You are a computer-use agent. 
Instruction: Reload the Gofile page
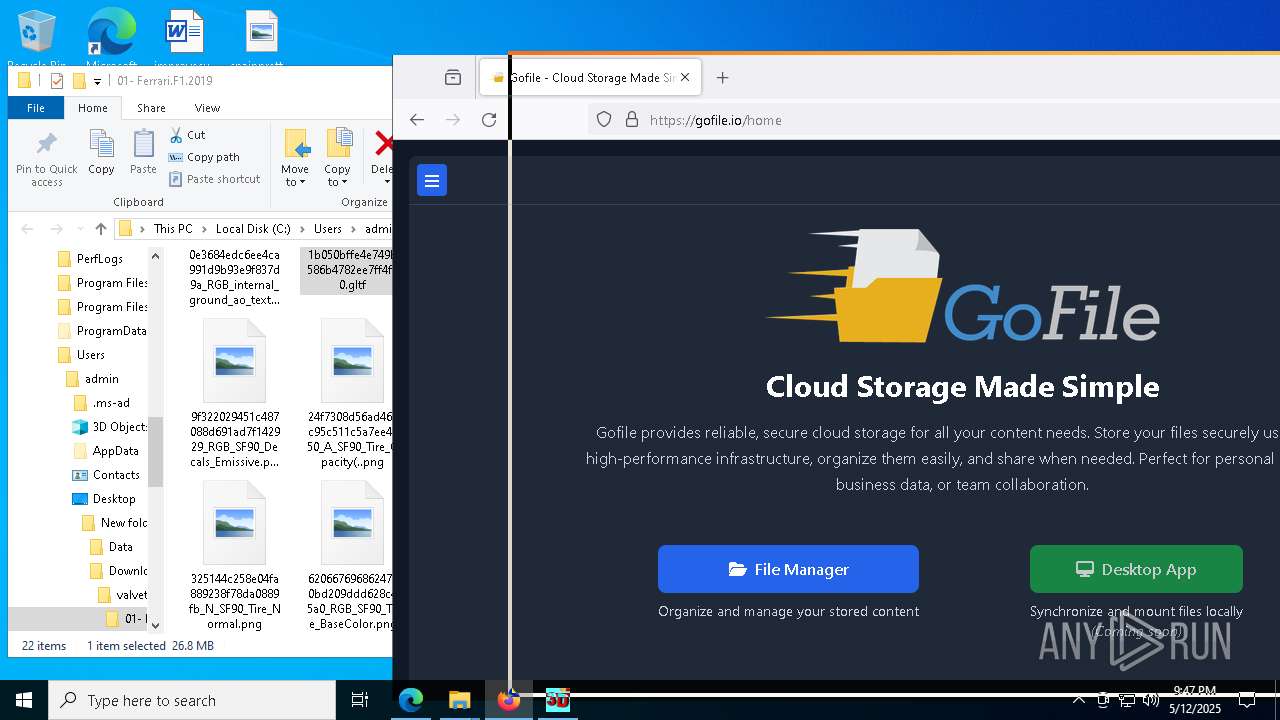489,120
